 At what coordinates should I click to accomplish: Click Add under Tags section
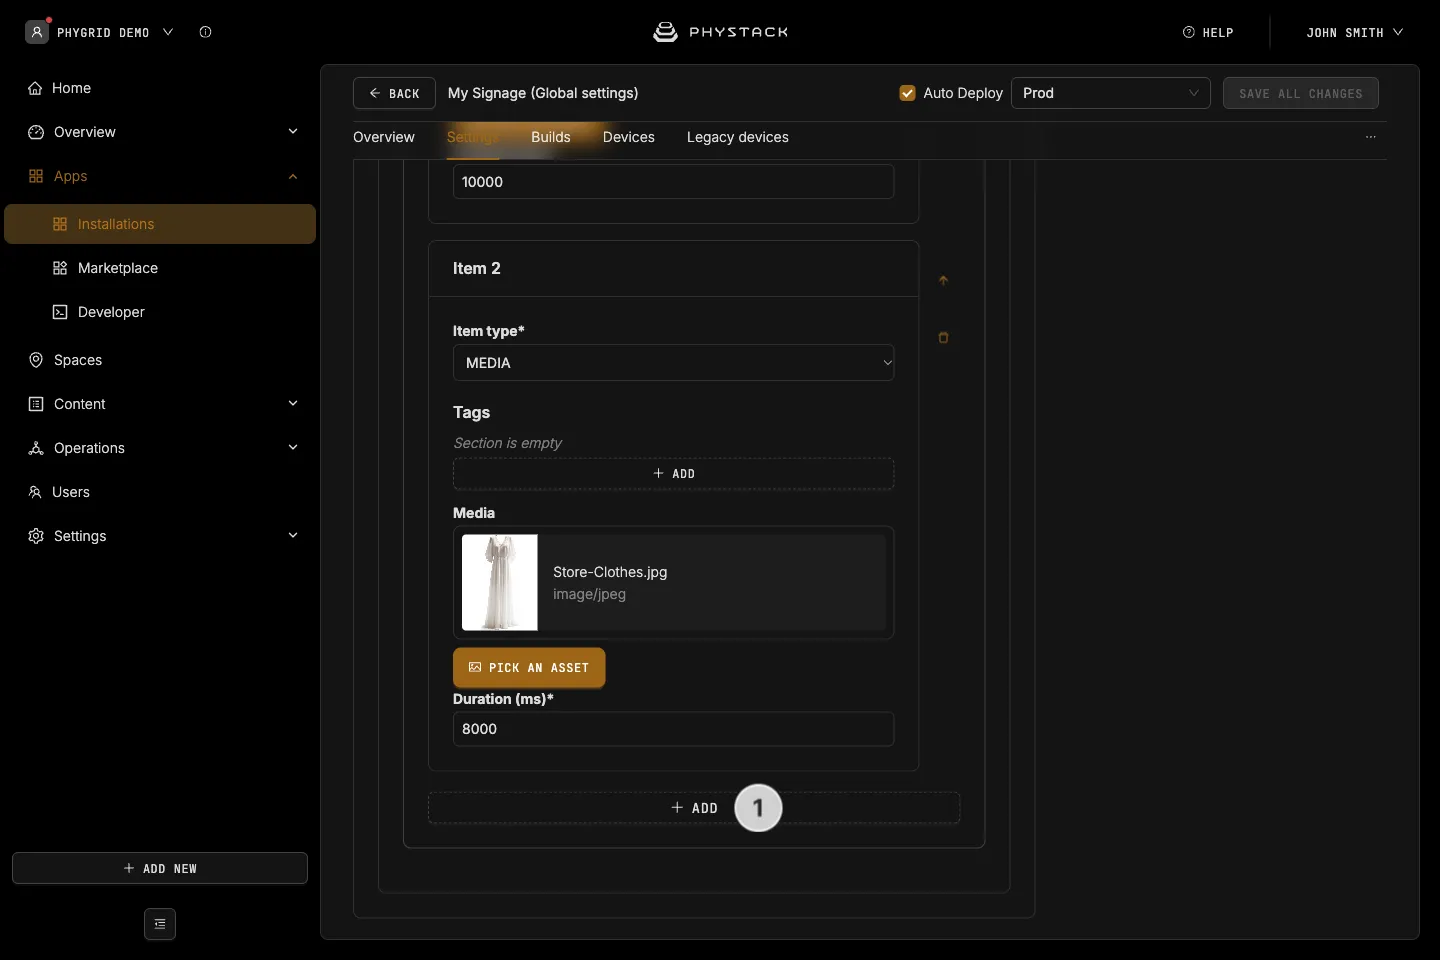coord(674,474)
